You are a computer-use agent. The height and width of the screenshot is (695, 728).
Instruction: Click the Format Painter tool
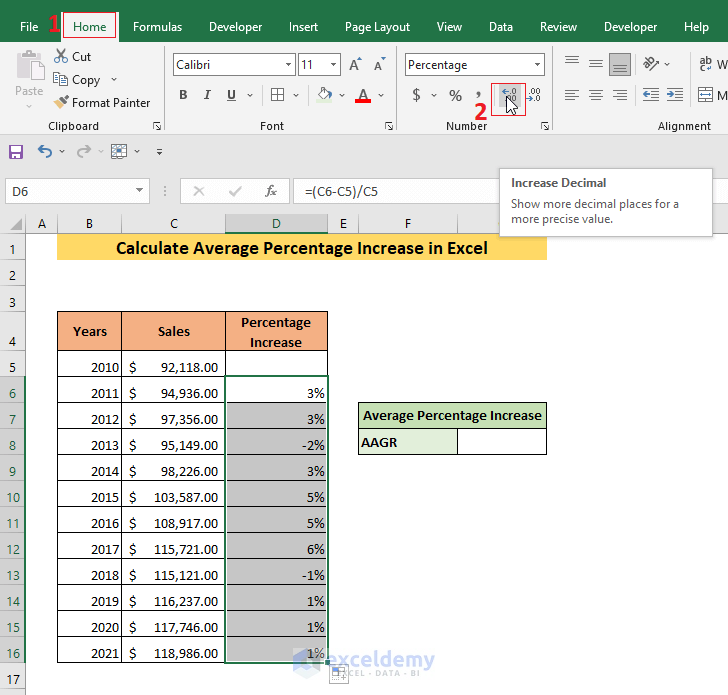pyautogui.click(x=101, y=102)
